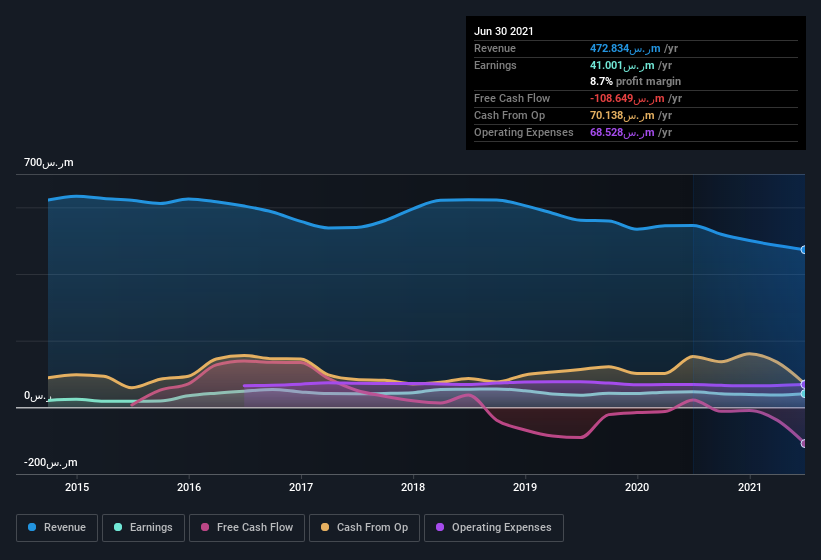The image size is (821, 560).
Task: Click the Operating Expenses label in tooltip
Action: (524, 132)
